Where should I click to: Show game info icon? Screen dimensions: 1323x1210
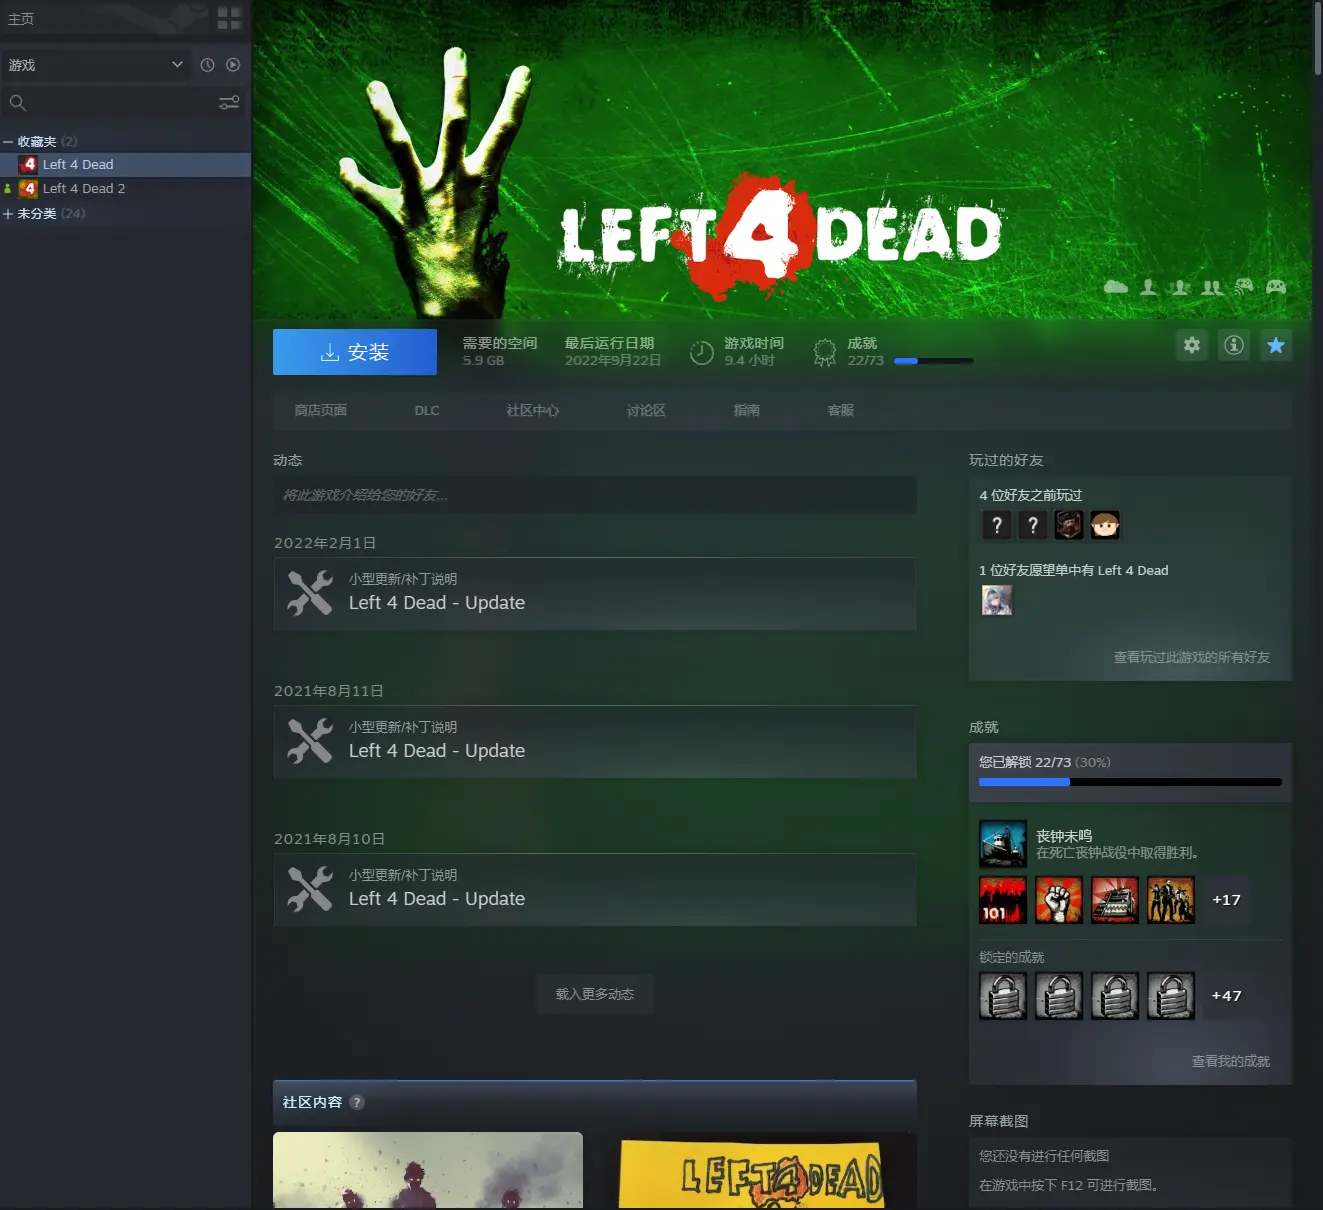point(1234,345)
